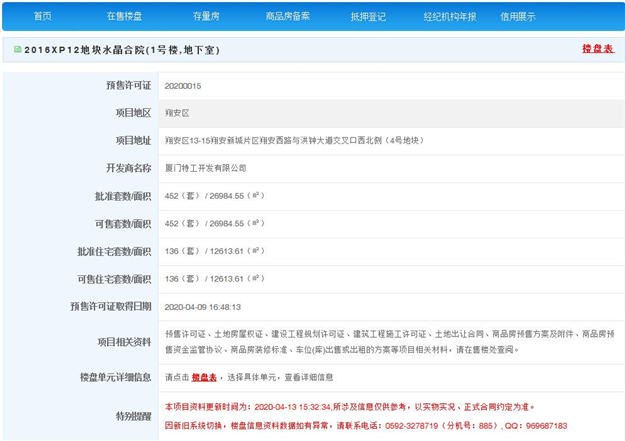This screenshot has height=441, width=625.
Task: Open 楼盘表 link in 楼盘单元详细信息 row
Action: [x=204, y=377]
